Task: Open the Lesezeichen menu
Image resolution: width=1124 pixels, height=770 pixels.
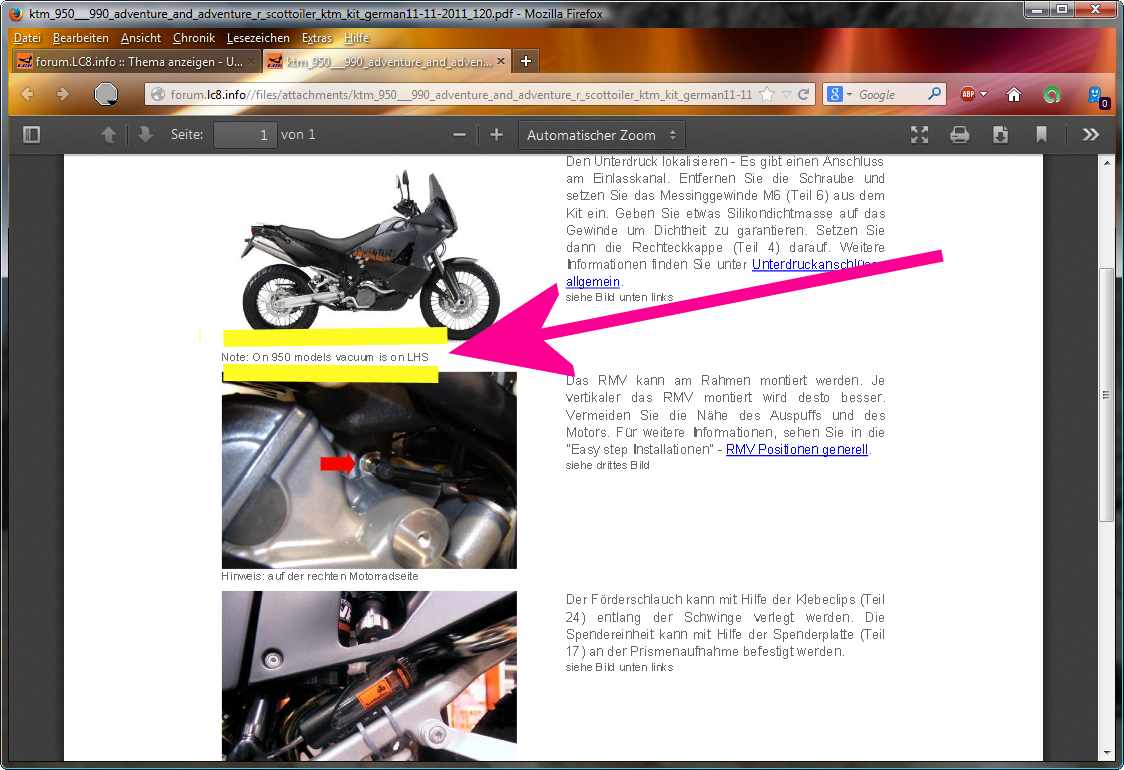Action: click(x=258, y=38)
